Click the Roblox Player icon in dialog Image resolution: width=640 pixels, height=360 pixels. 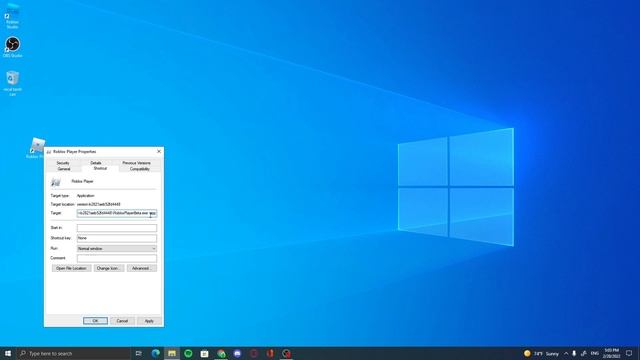point(56,182)
